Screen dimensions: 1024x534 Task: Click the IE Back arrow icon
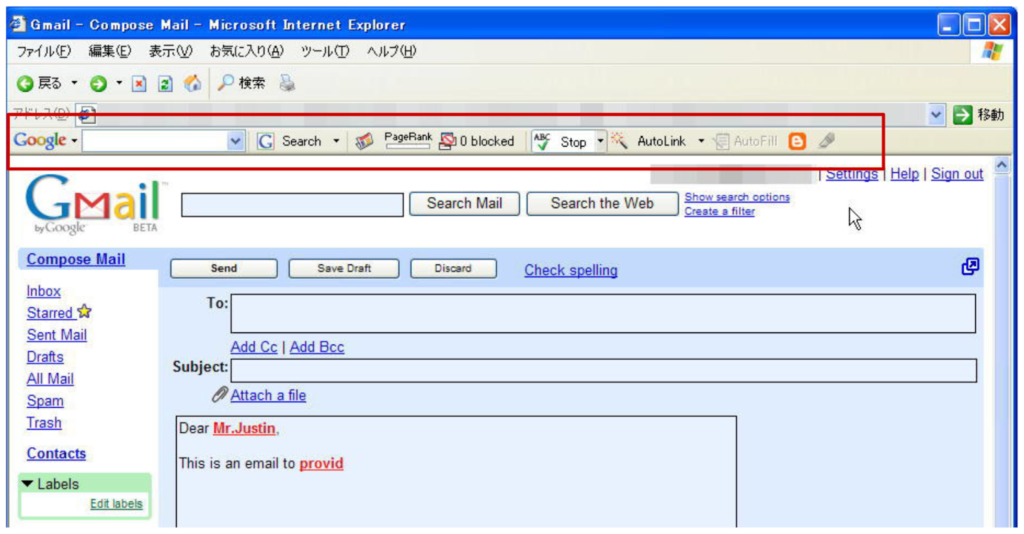[x=24, y=84]
